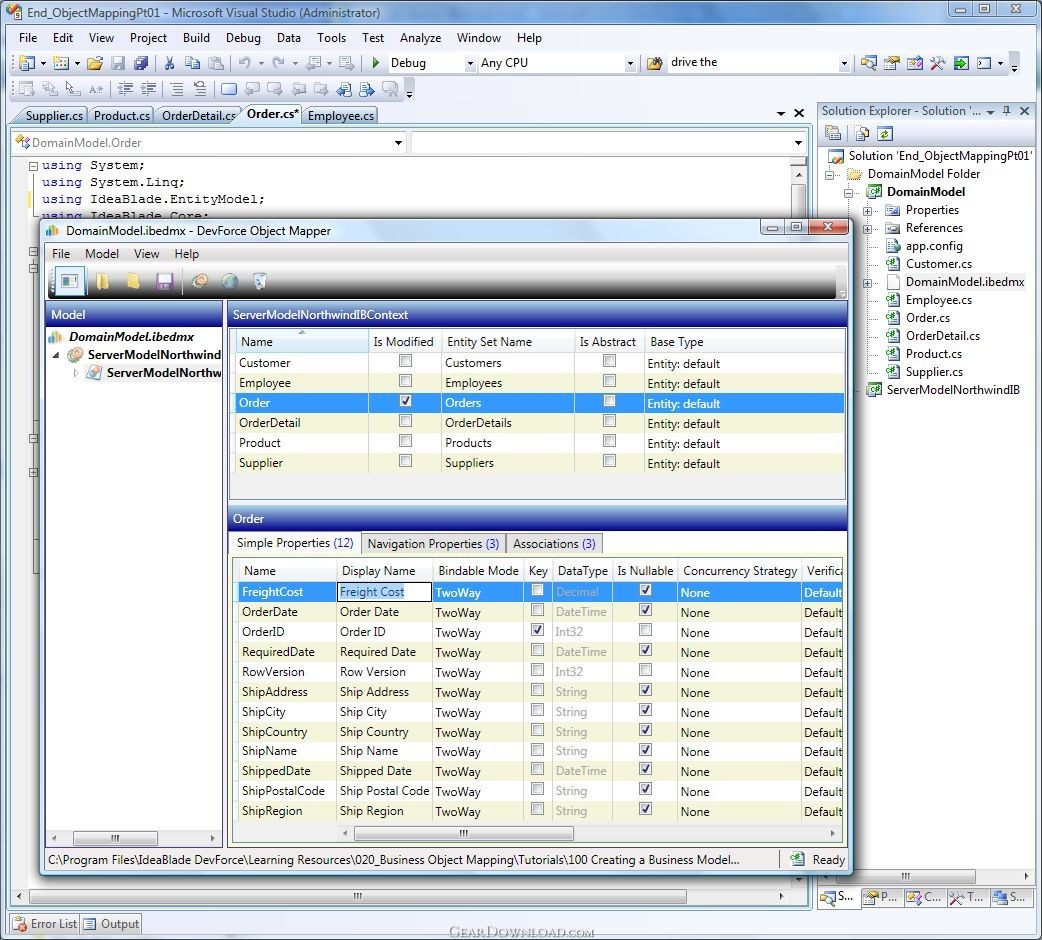Check the Key checkbox for ShipCity

pos(538,709)
